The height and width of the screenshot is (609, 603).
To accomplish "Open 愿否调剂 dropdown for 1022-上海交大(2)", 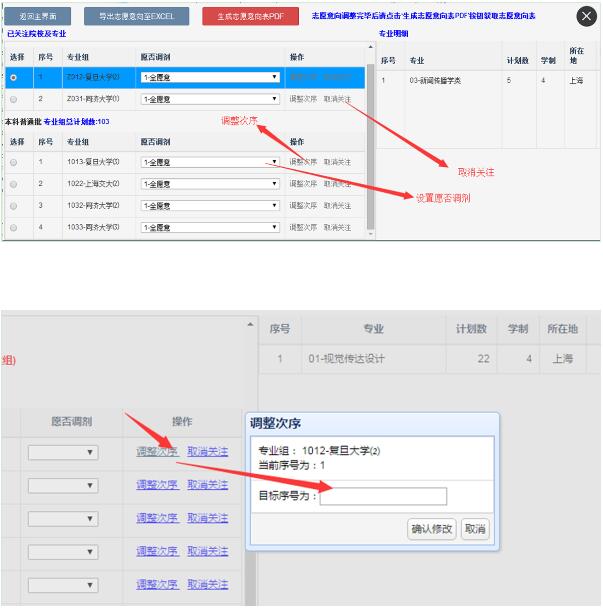I will click(210, 184).
